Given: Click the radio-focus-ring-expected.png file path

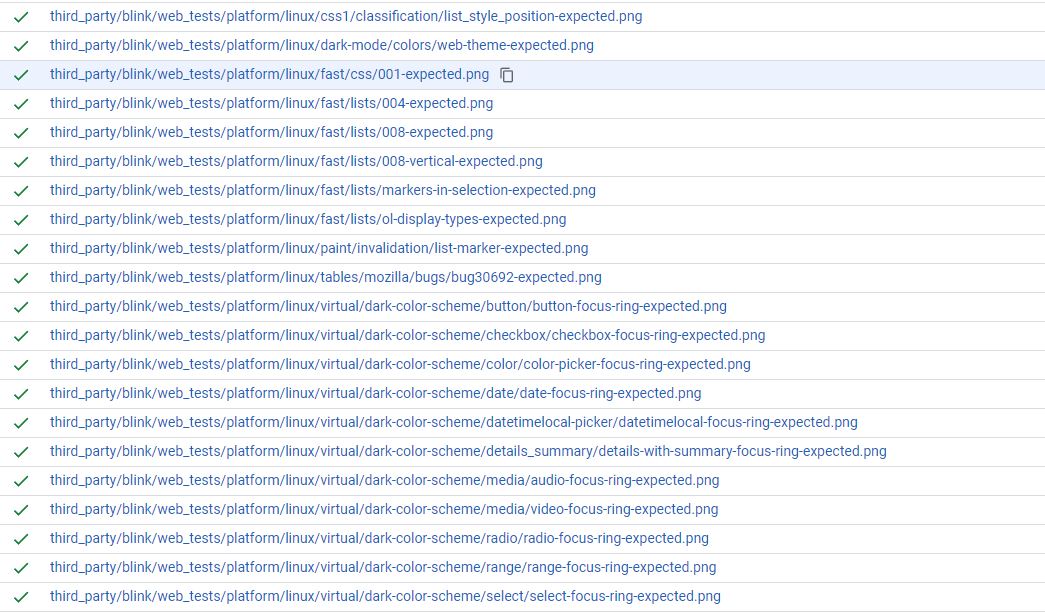Looking at the screenshot, I should 378,538.
